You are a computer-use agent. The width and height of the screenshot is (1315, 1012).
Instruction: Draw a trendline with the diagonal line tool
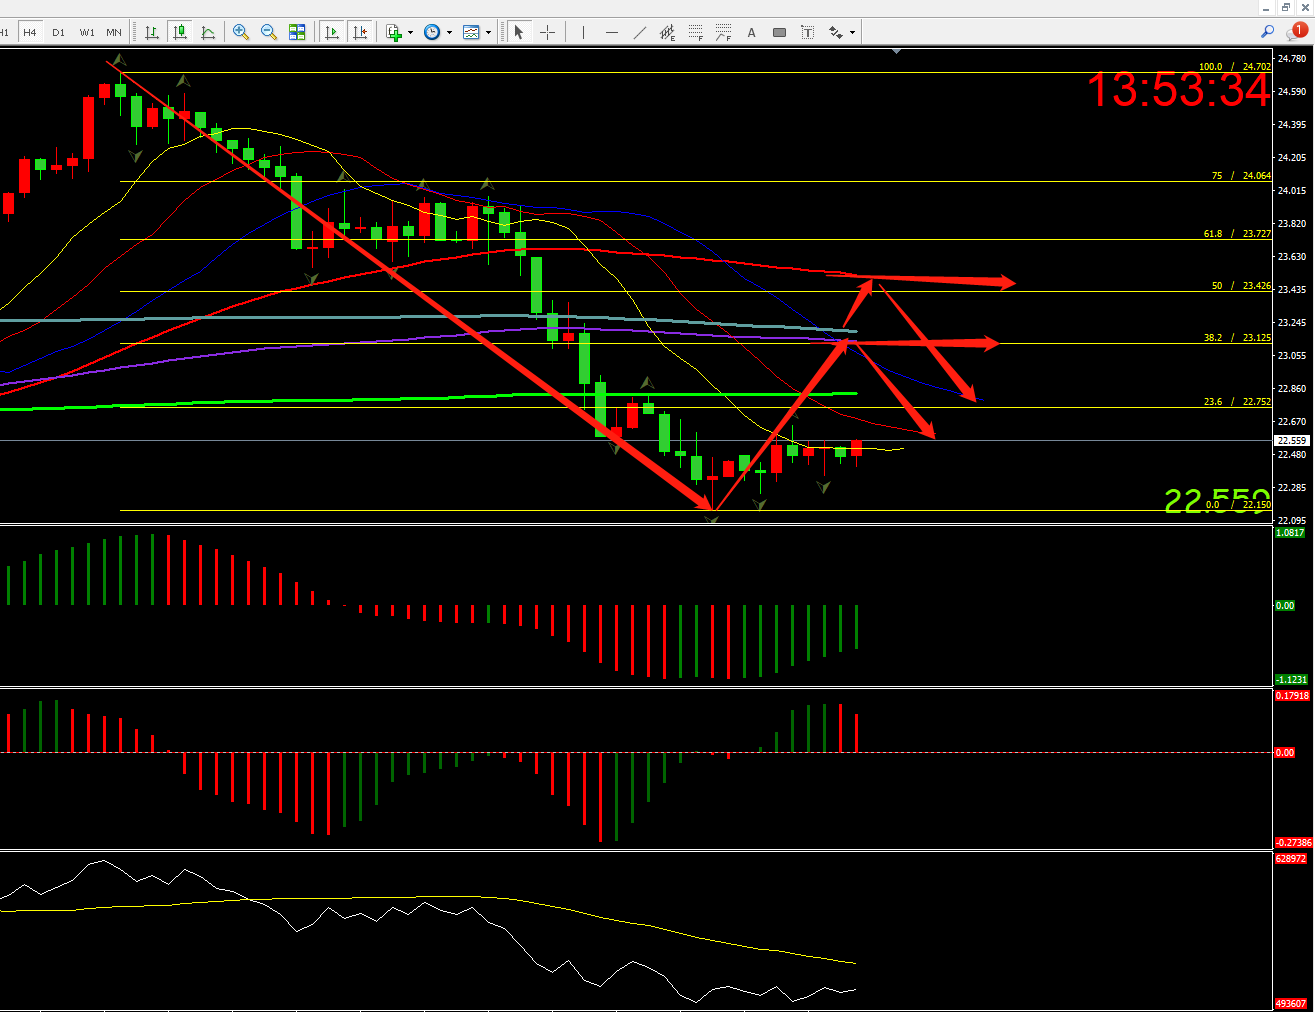640,32
